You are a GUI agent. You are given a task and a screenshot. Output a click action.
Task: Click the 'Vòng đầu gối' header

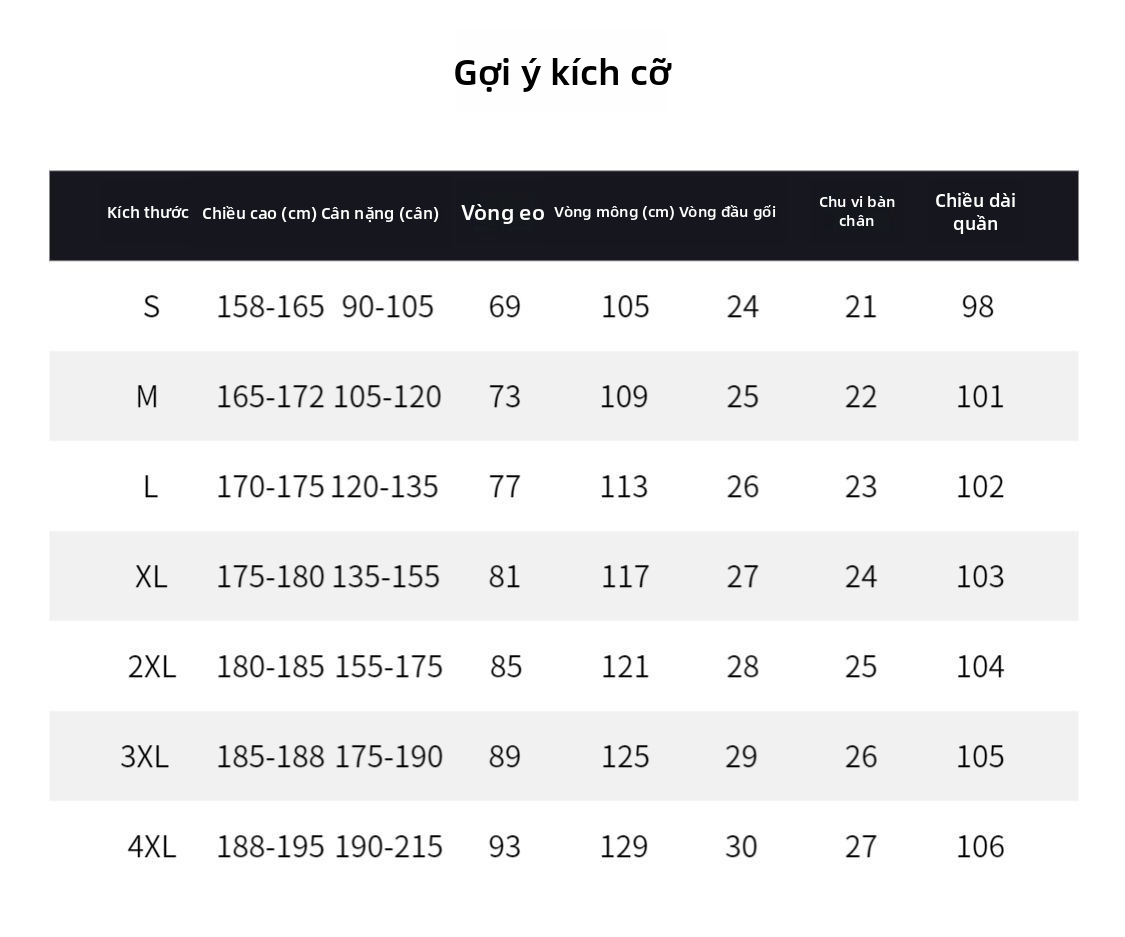pos(728,212)
